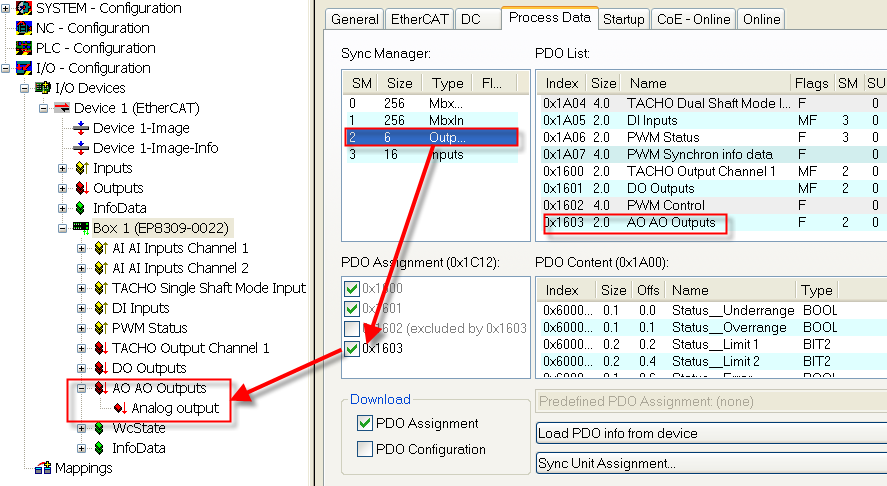Select Sync Manager row 1 MbxIn
Image resolution: width=887 pixels, height=486 pixels.
(431, 121)
